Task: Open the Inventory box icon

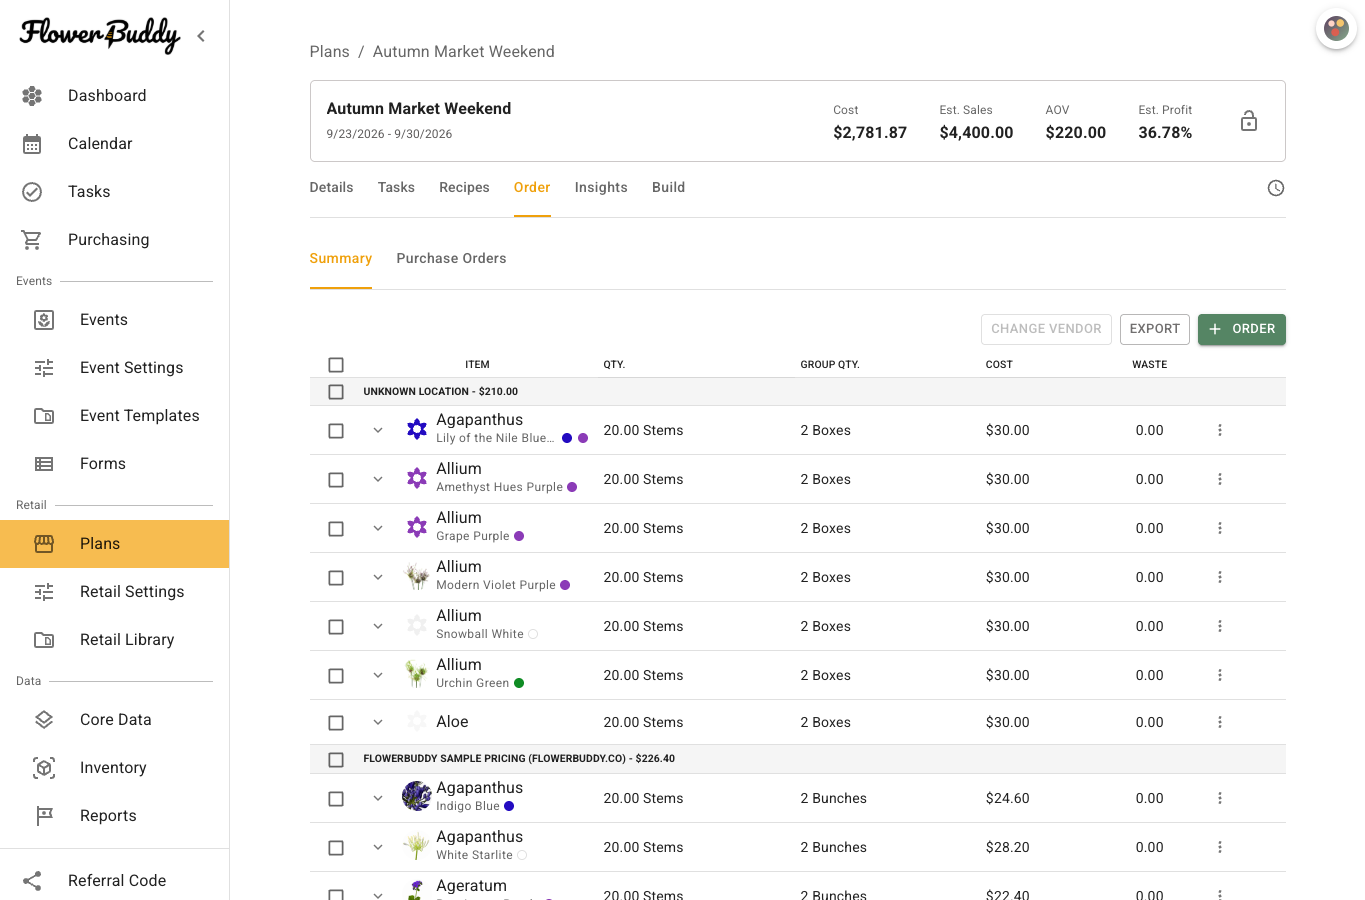Action: pos(44,768)
